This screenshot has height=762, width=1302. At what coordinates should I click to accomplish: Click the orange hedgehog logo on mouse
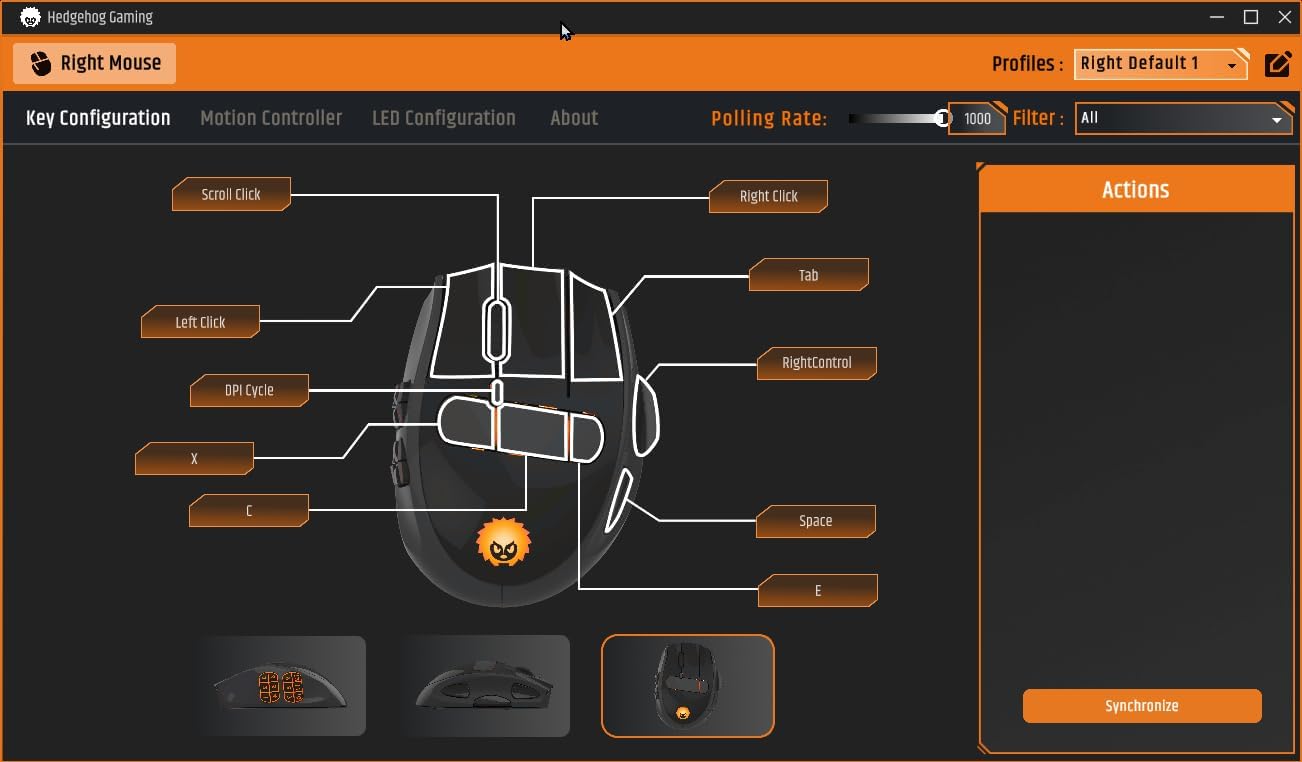tap(503, 543)
